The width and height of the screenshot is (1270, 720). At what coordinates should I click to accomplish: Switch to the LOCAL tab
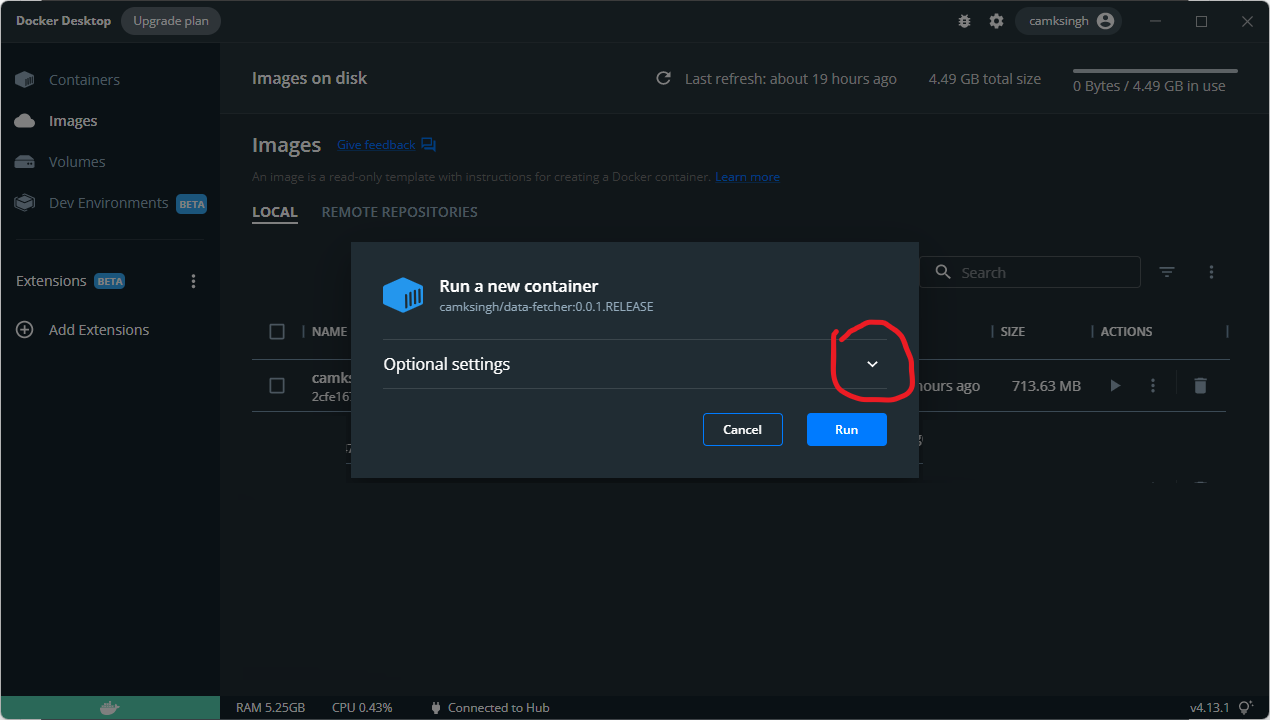[275, 212]
